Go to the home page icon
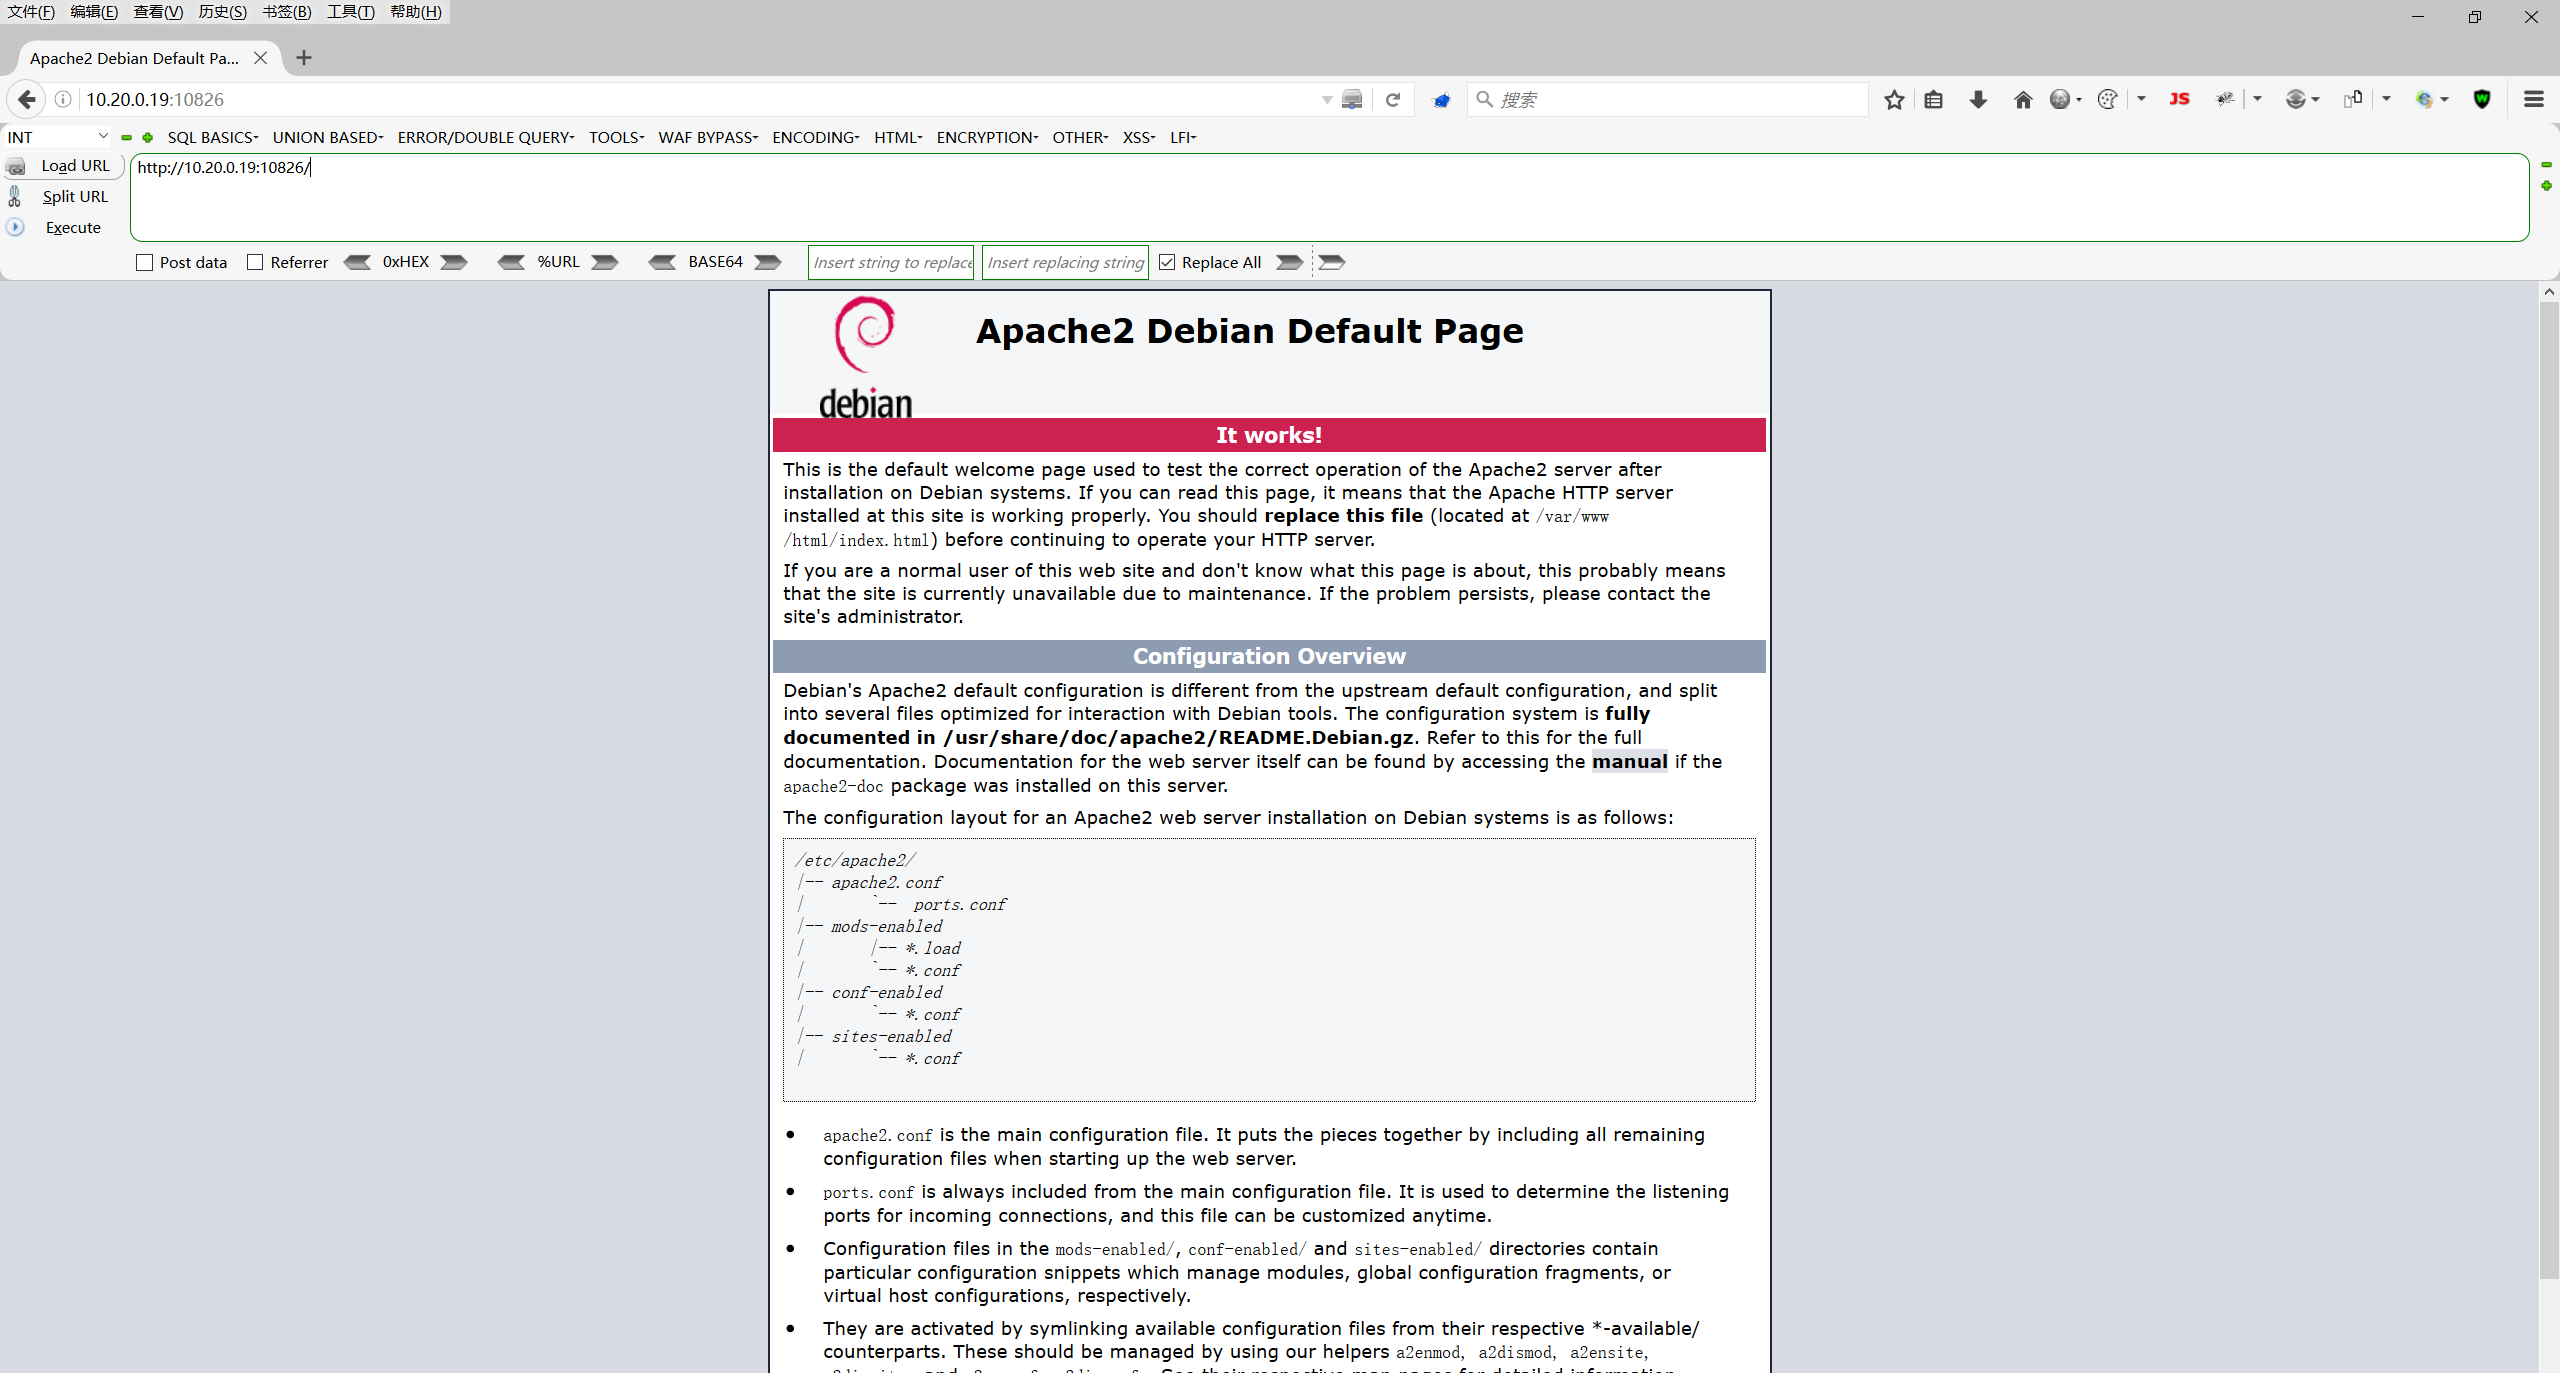The image size is (2560, 1373). click(x=2022, y=99)
